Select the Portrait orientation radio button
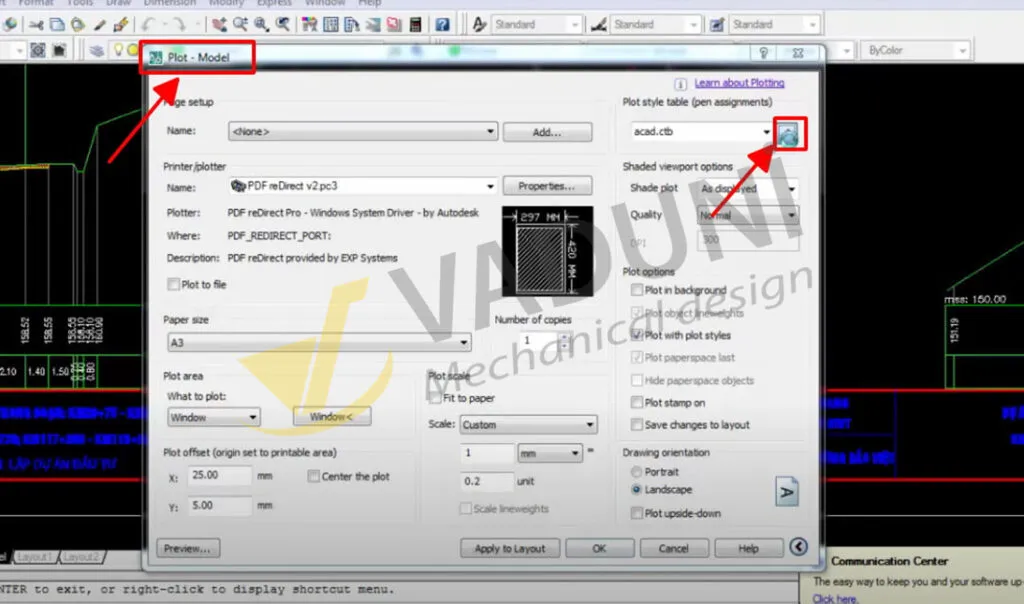The height and width of the screenshot is (604, 1024). point(637,471)
